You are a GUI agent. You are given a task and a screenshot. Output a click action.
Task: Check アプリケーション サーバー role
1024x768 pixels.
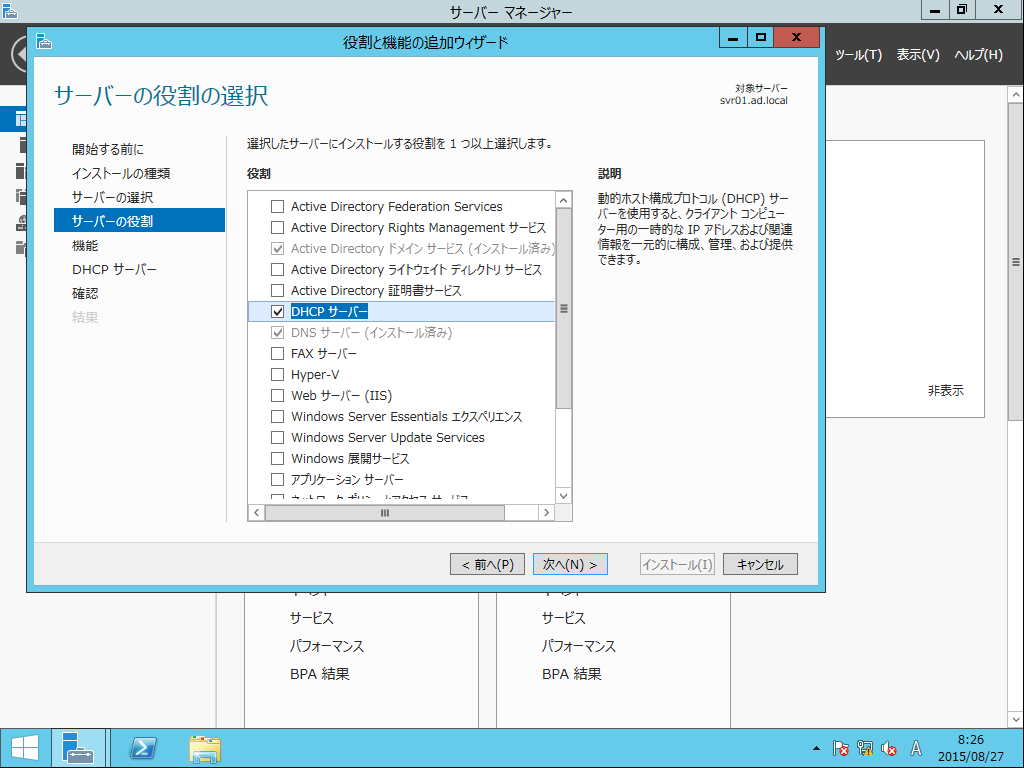277,479
